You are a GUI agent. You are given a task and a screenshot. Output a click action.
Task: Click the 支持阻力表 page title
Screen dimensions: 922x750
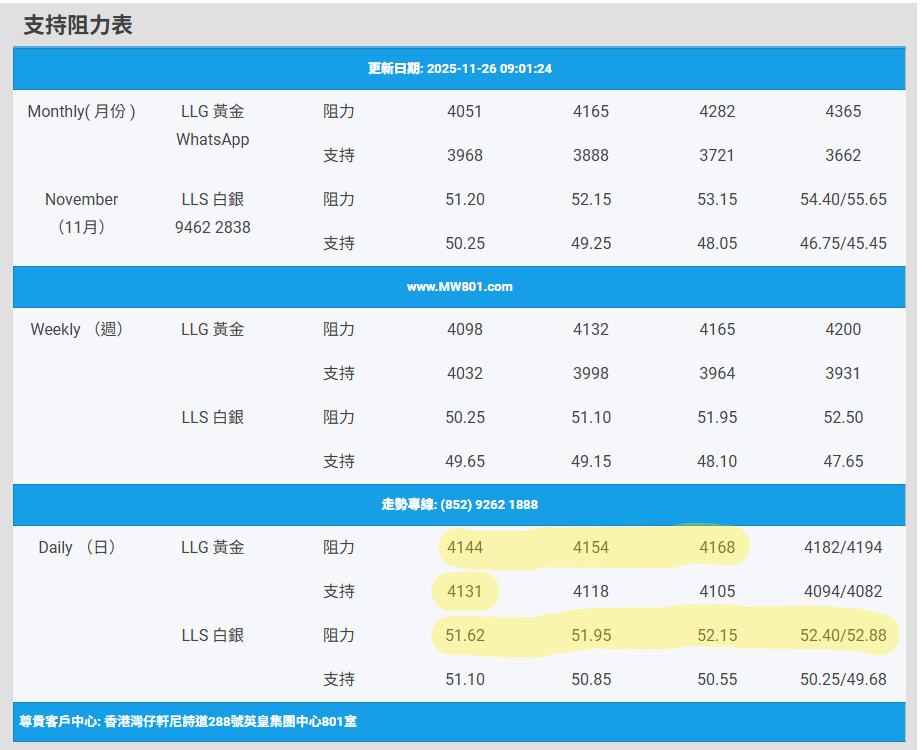(78, 26)
